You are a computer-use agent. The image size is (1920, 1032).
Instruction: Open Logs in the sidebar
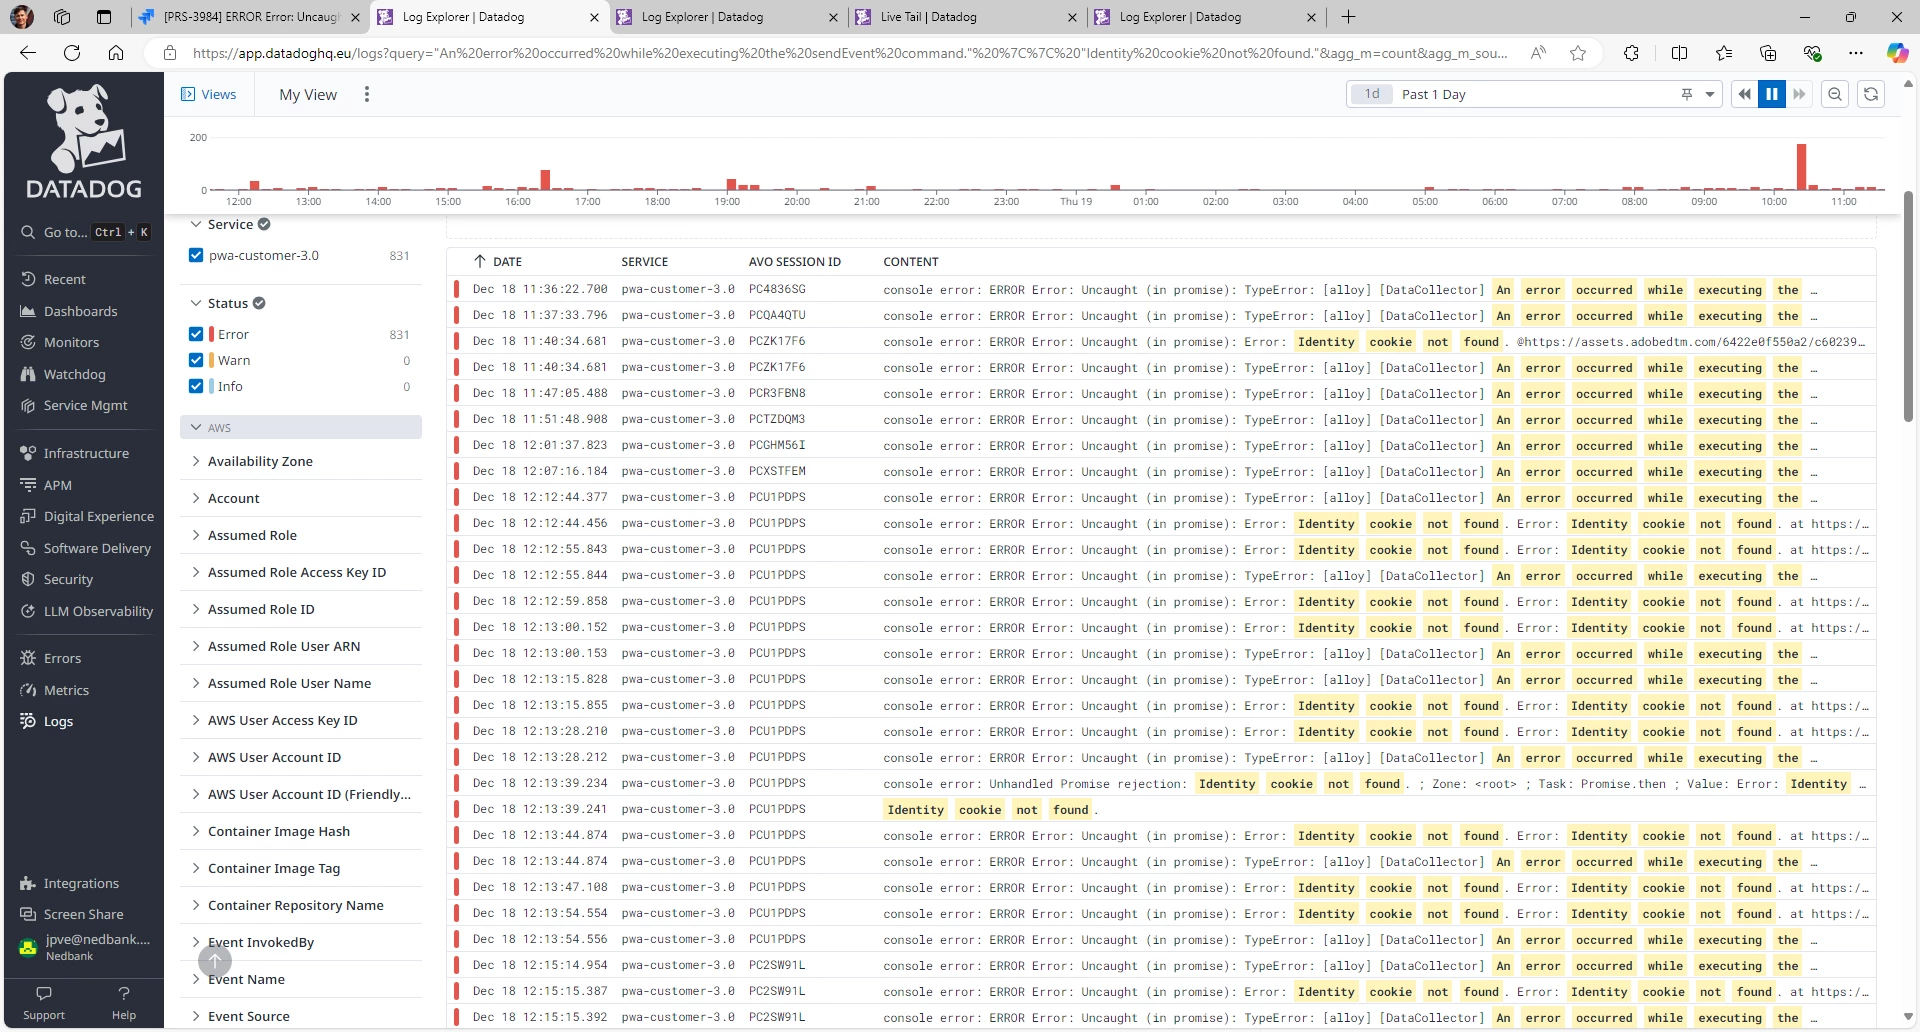(x=58, y=721)
